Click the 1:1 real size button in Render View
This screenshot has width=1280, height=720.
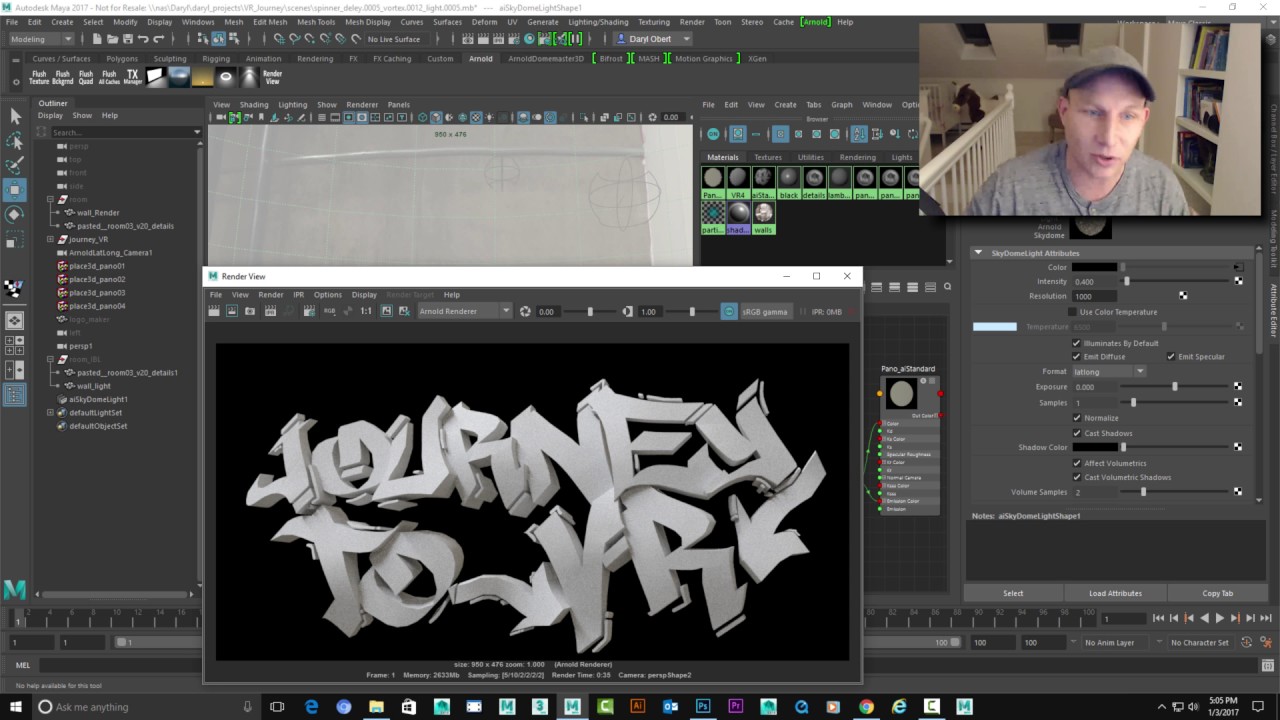click(x=366, y=311)
